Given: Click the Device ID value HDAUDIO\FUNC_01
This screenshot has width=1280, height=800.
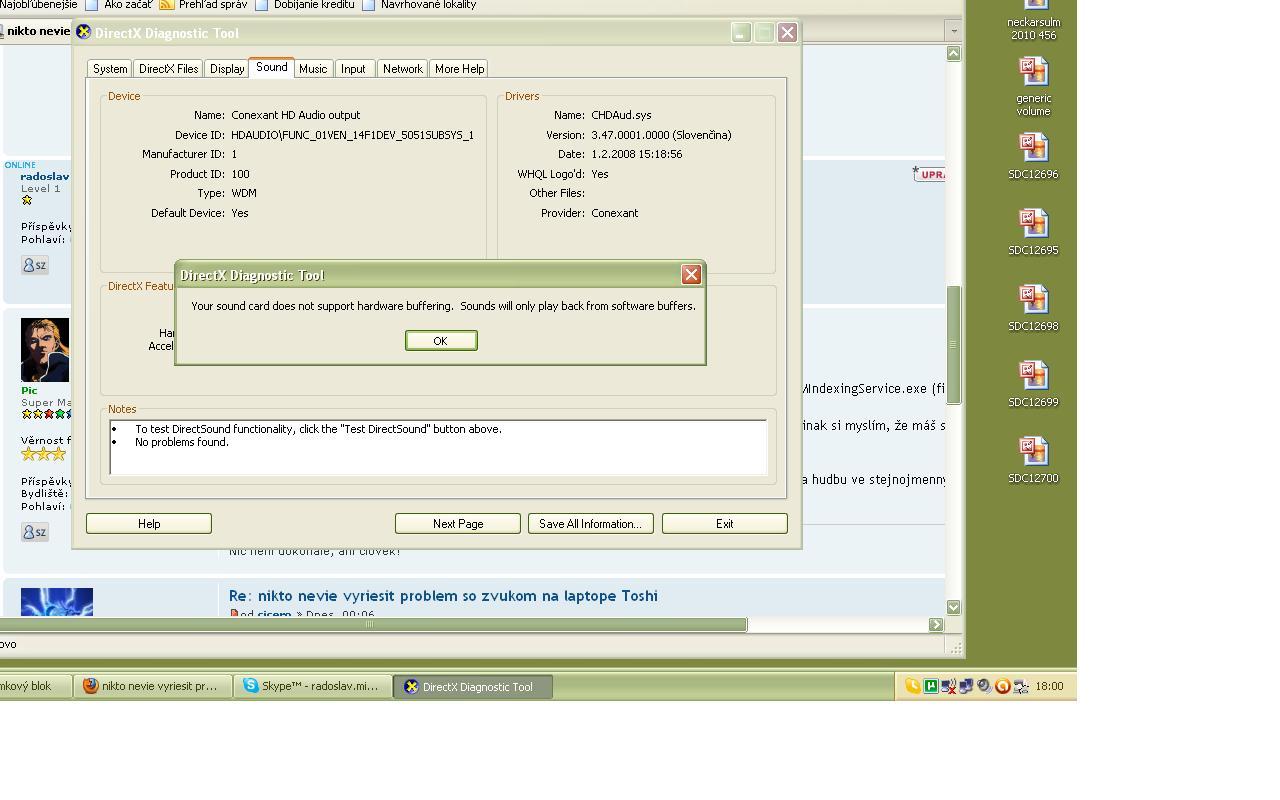Looking at the screenshot, I should [x=352, y=135].
